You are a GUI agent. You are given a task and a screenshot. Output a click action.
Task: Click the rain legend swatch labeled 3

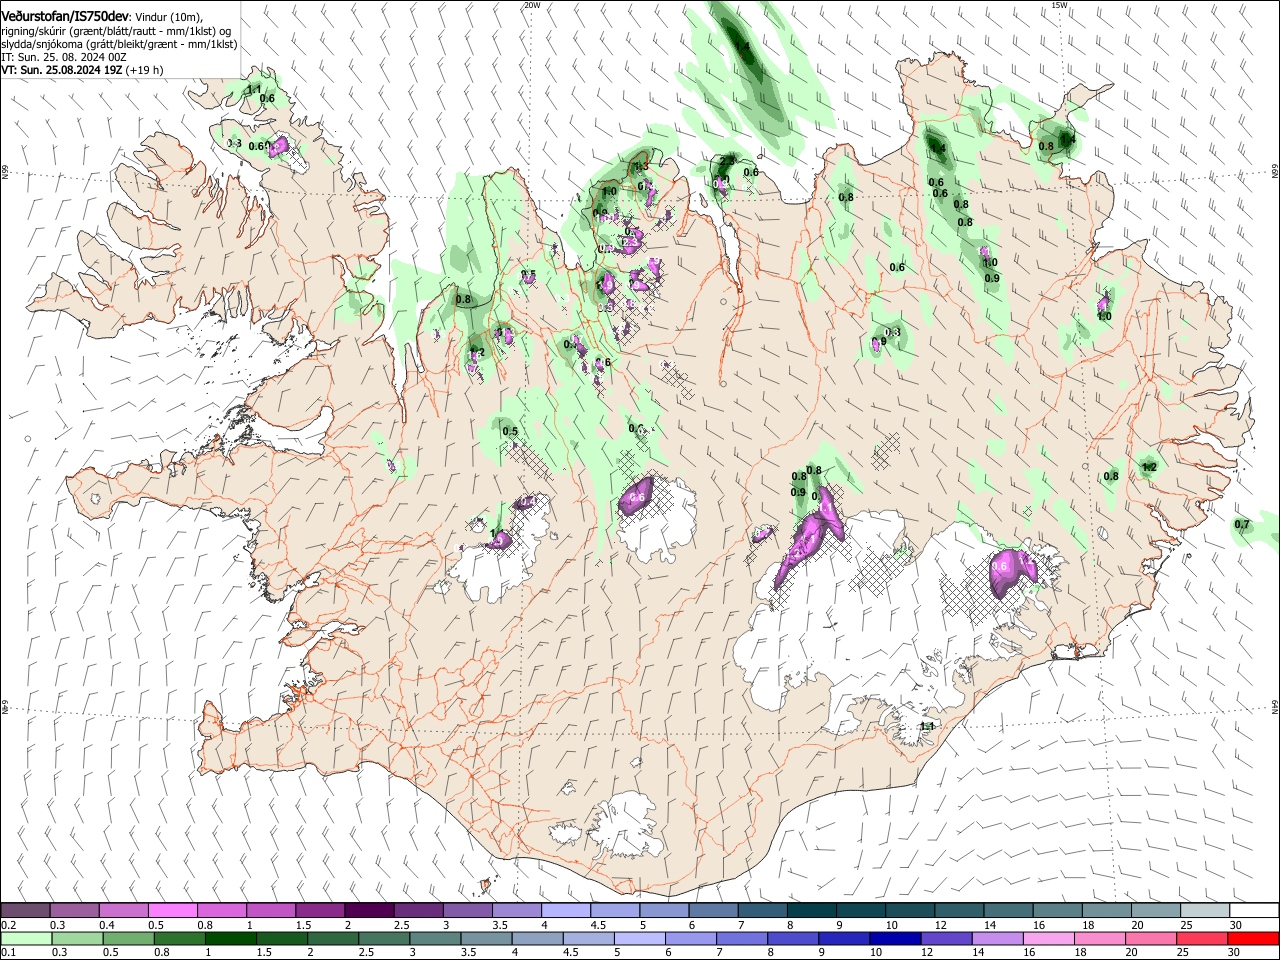[434, 938]
